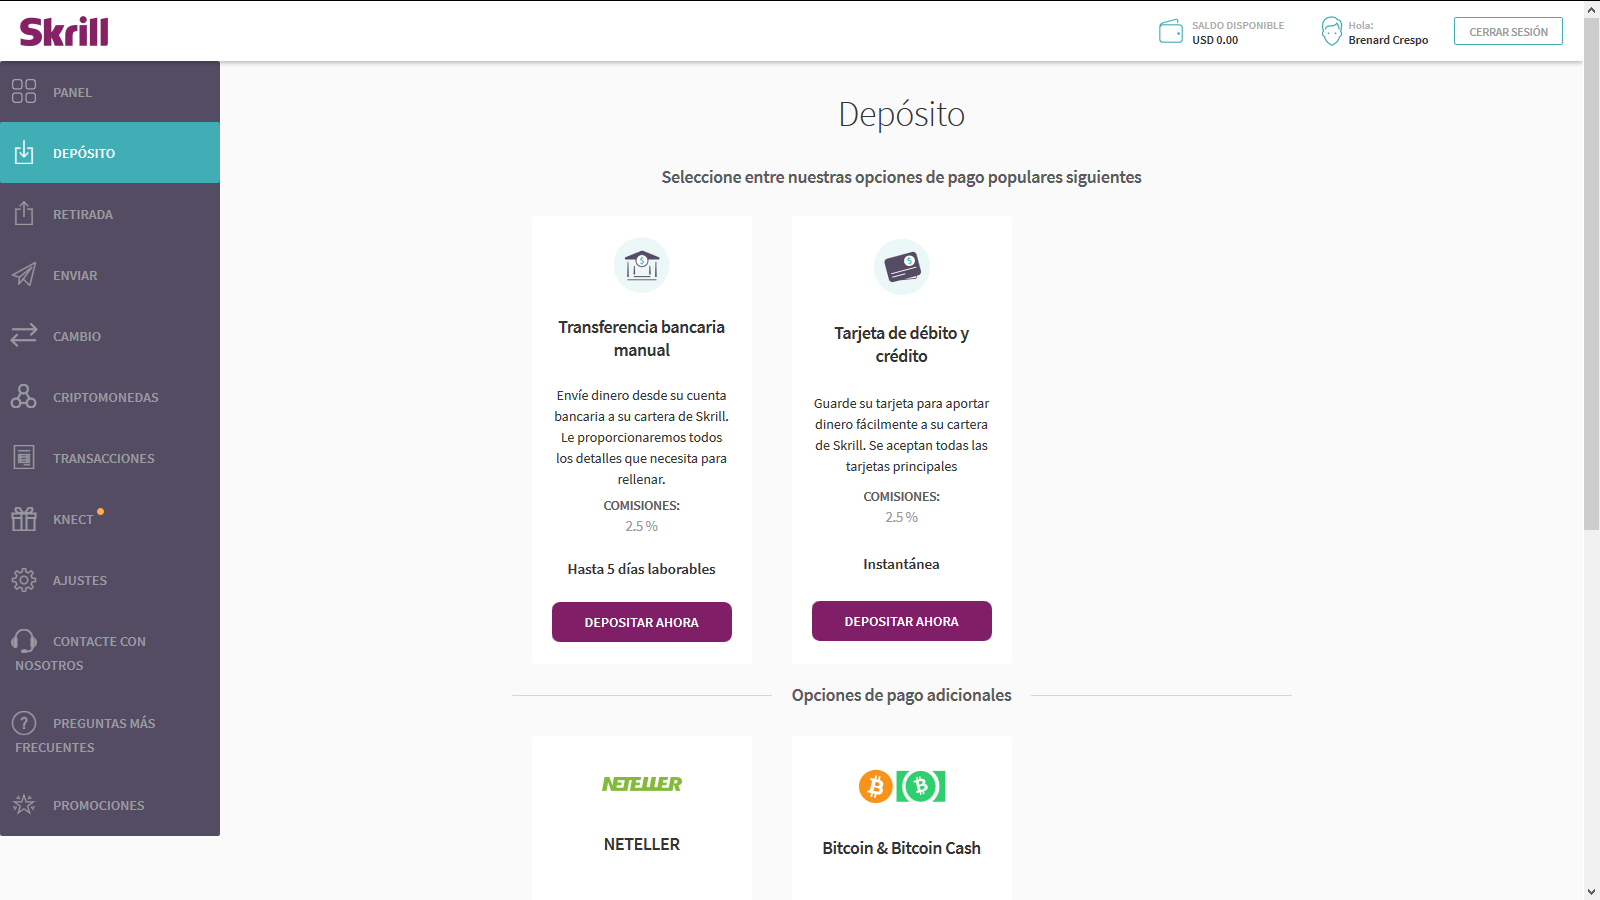This screenshot has width=1600, height=900.
Task: Click the Retirada upload icon
Action: (x=24, y=213)
